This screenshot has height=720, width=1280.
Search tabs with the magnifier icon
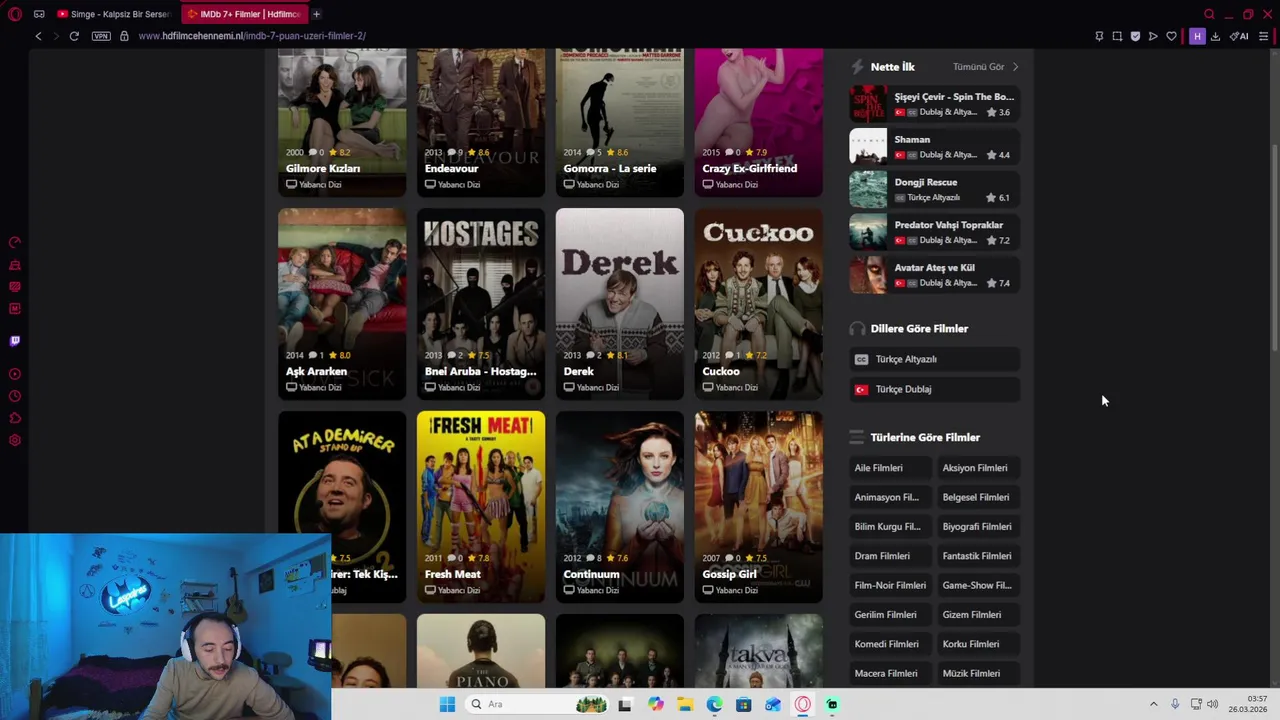pyautogui.click(x=1209, y=14)
